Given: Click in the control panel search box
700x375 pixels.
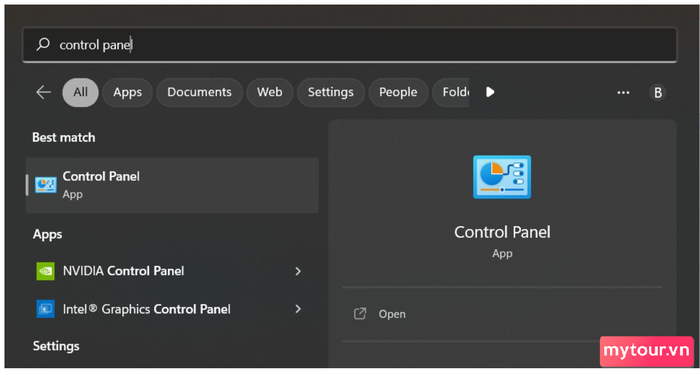Looking at the screenshot, I should click(x=350, y=45).
